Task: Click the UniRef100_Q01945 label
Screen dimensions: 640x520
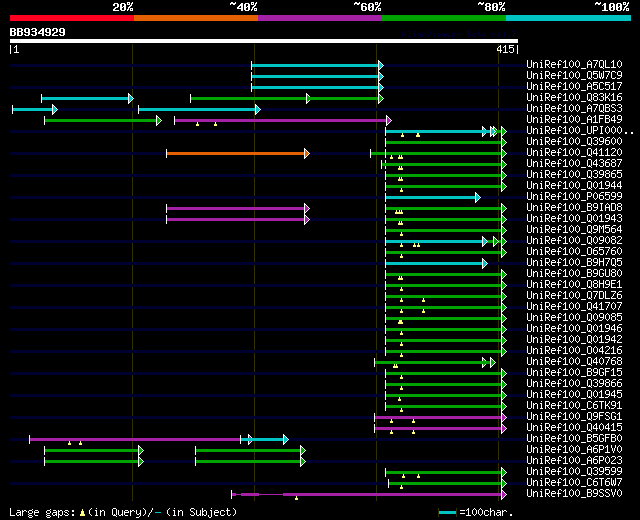Action: click(x=574, y=395)
